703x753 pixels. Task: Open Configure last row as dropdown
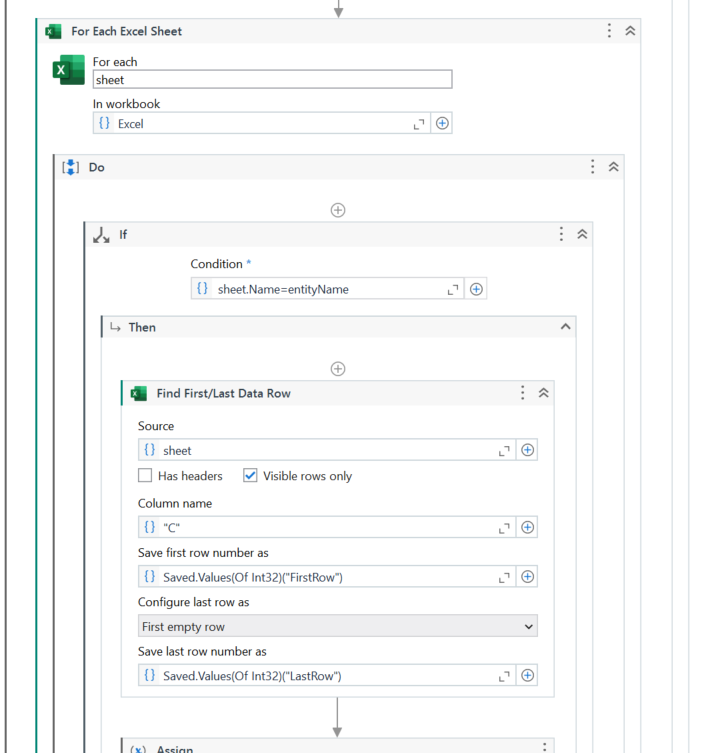(338, 627)
